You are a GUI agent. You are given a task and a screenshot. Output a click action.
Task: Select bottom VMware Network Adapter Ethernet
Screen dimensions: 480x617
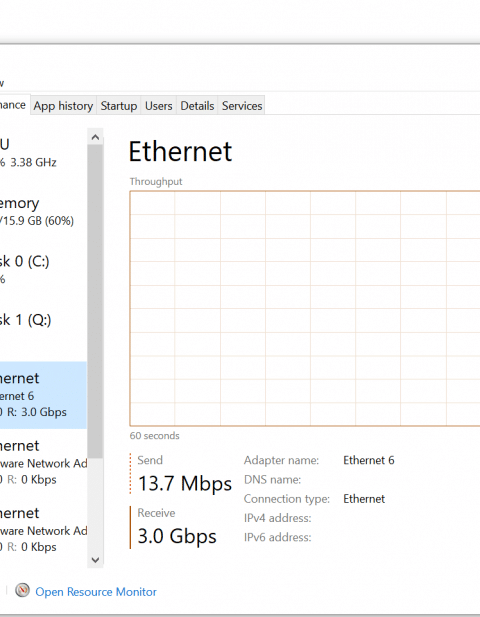(43, 530)
